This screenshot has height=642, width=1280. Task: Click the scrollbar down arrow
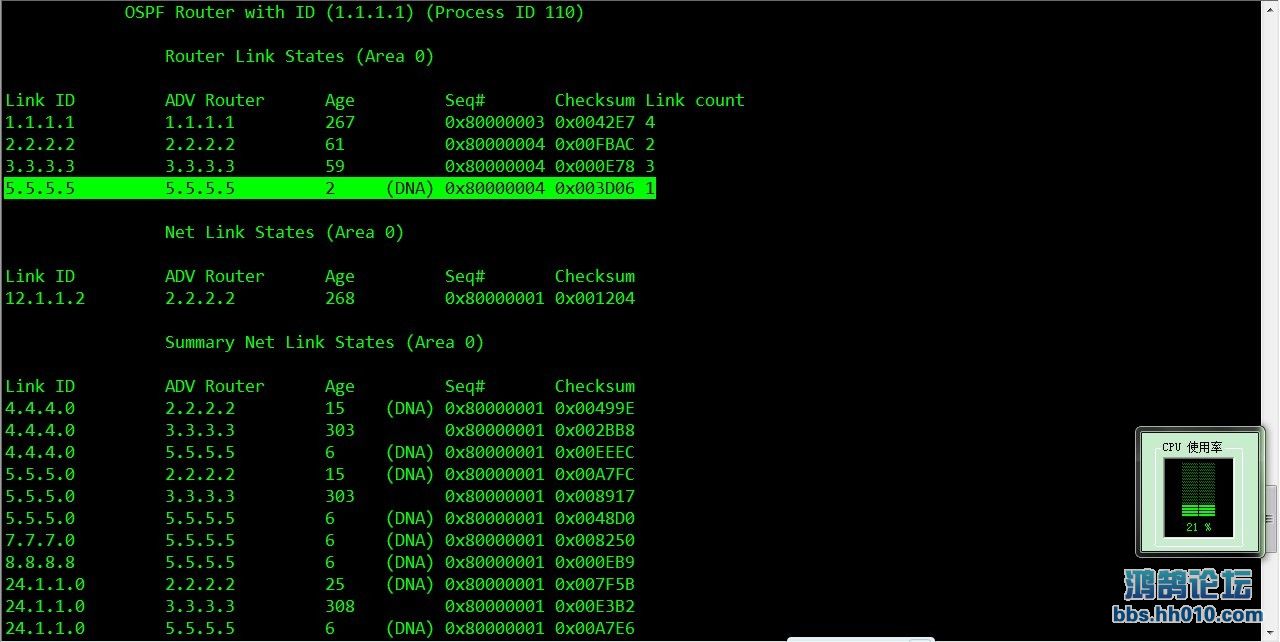(x=1270, y=632)
